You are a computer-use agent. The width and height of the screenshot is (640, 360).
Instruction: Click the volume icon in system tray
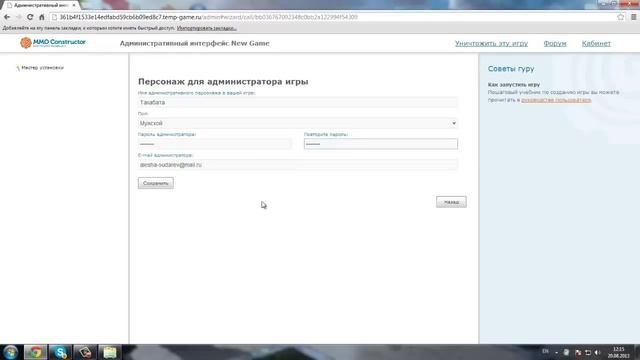coord(598,352)
